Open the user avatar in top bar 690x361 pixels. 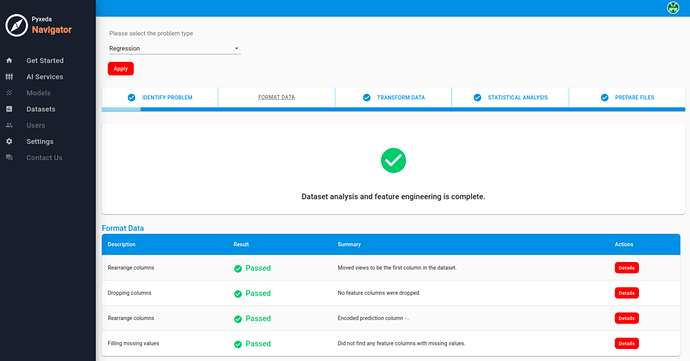pos(673,8)
